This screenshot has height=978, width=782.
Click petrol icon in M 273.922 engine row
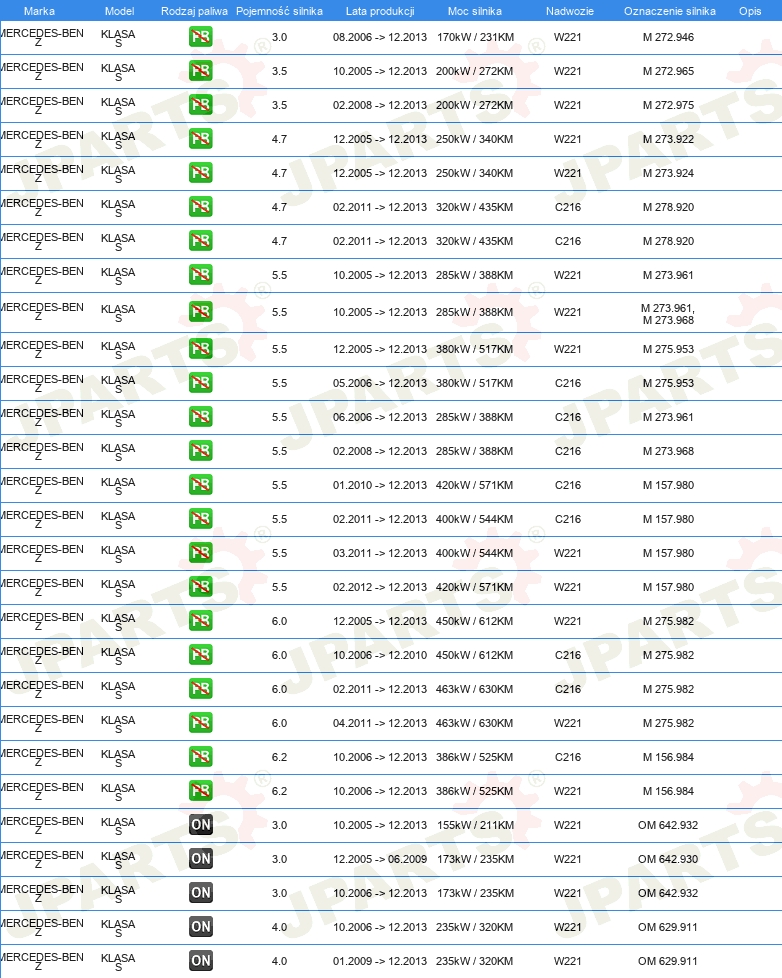[x=201, y=138]
